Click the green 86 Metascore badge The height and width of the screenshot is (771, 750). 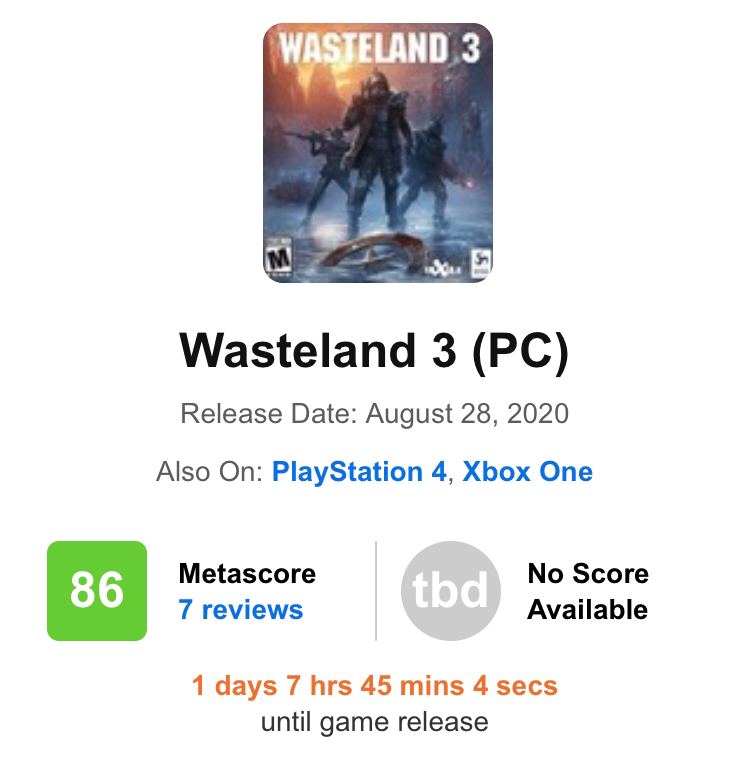(x=97, y=590)
